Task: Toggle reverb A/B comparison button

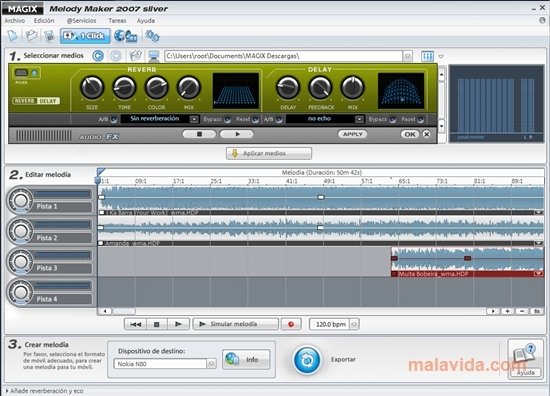Action: point(113,119)
